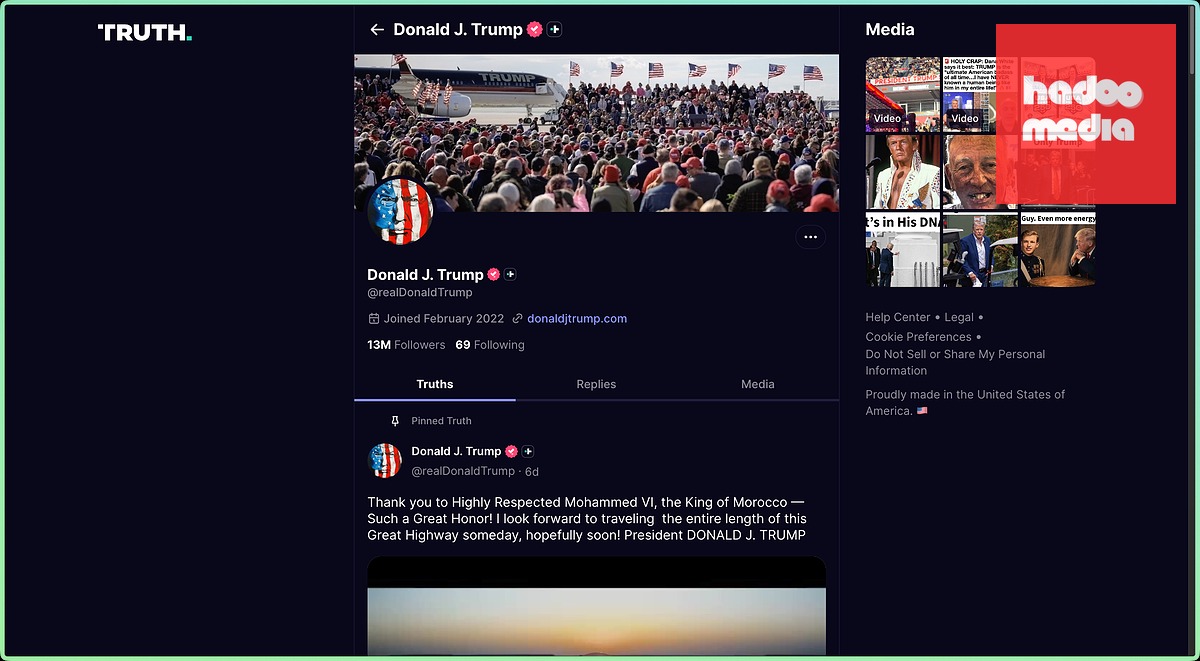Open the rally crowd banner image
The width and height of the screenshot is (1200, 661).
pyautogui.click(x=596, y=133)
